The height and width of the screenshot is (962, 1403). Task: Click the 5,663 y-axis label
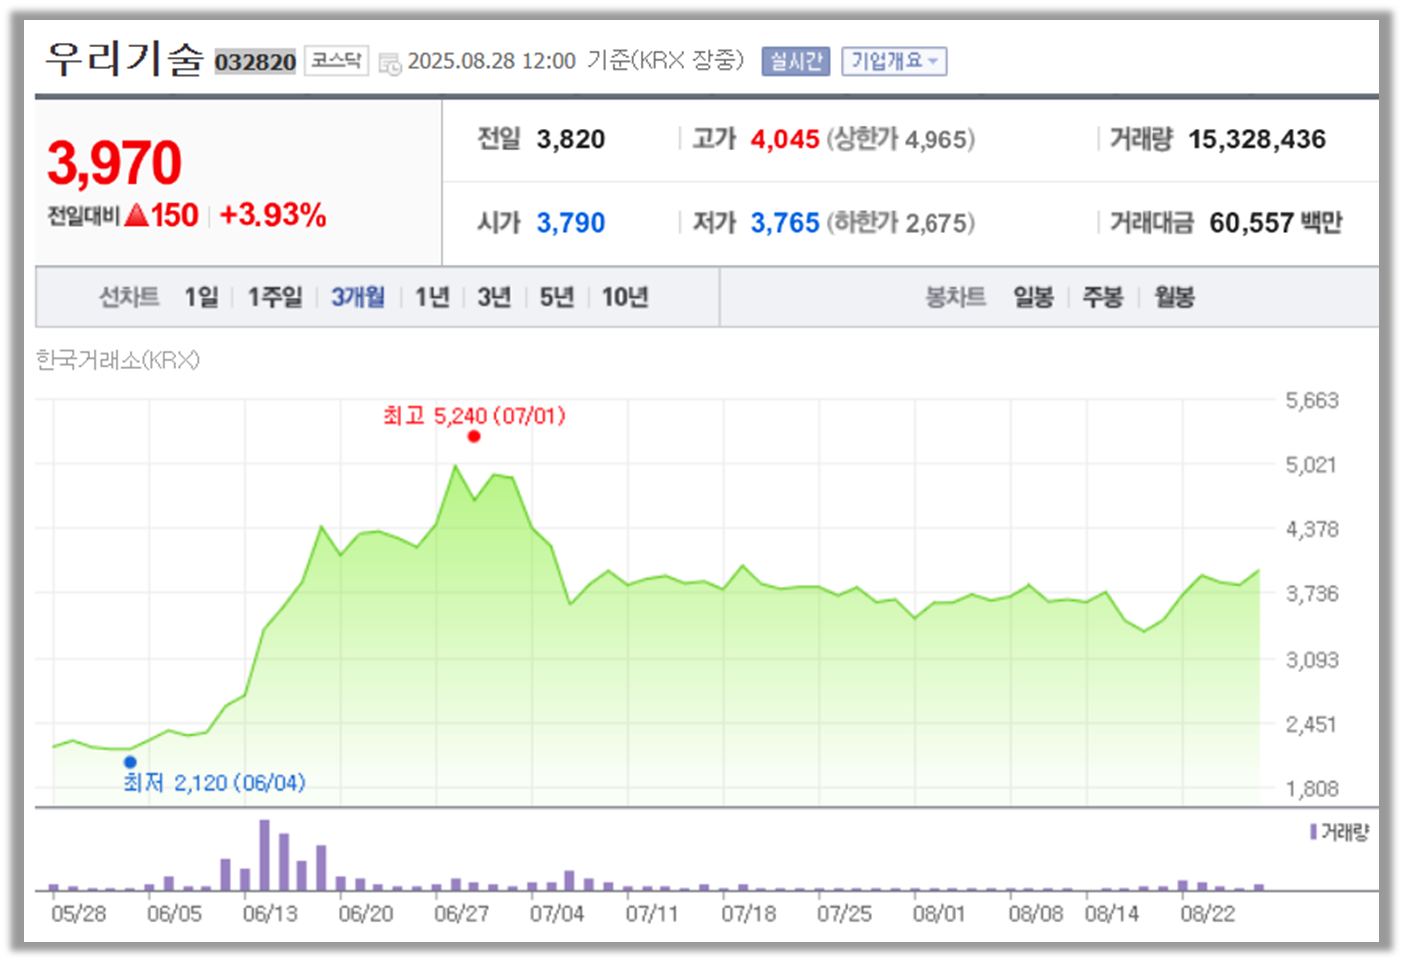pos(1312,401)
